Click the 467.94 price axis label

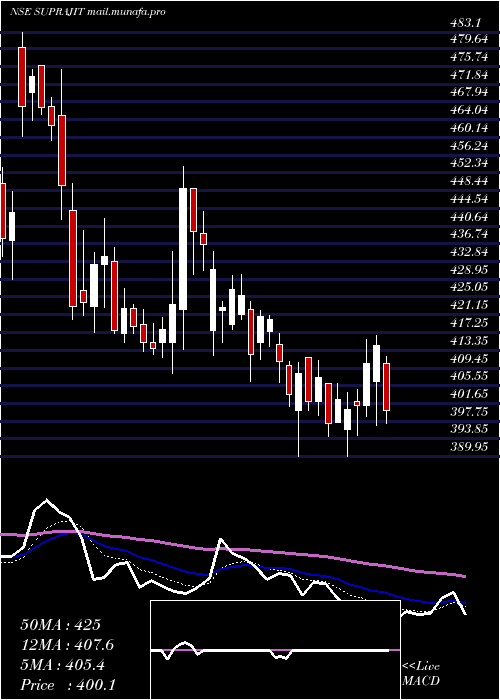click(468, 92)
